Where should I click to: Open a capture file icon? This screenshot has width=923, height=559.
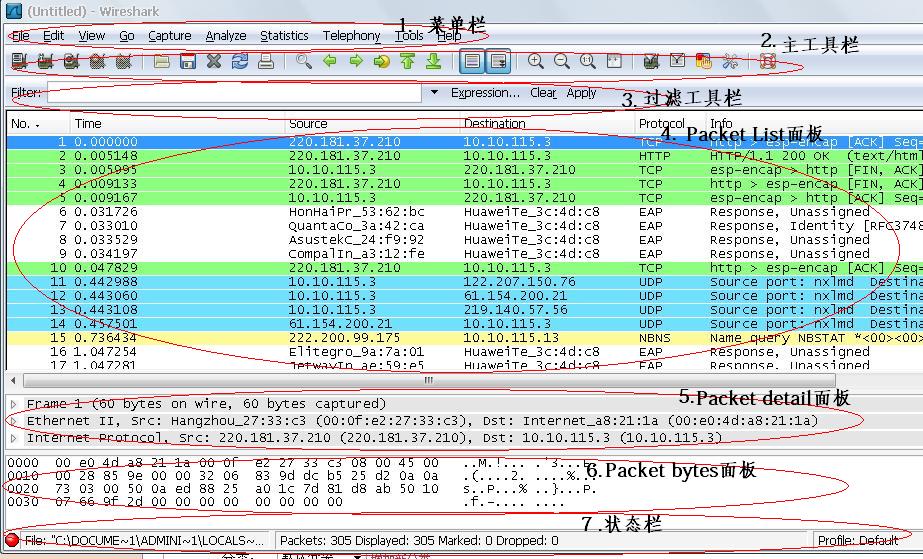coord(162,61)
